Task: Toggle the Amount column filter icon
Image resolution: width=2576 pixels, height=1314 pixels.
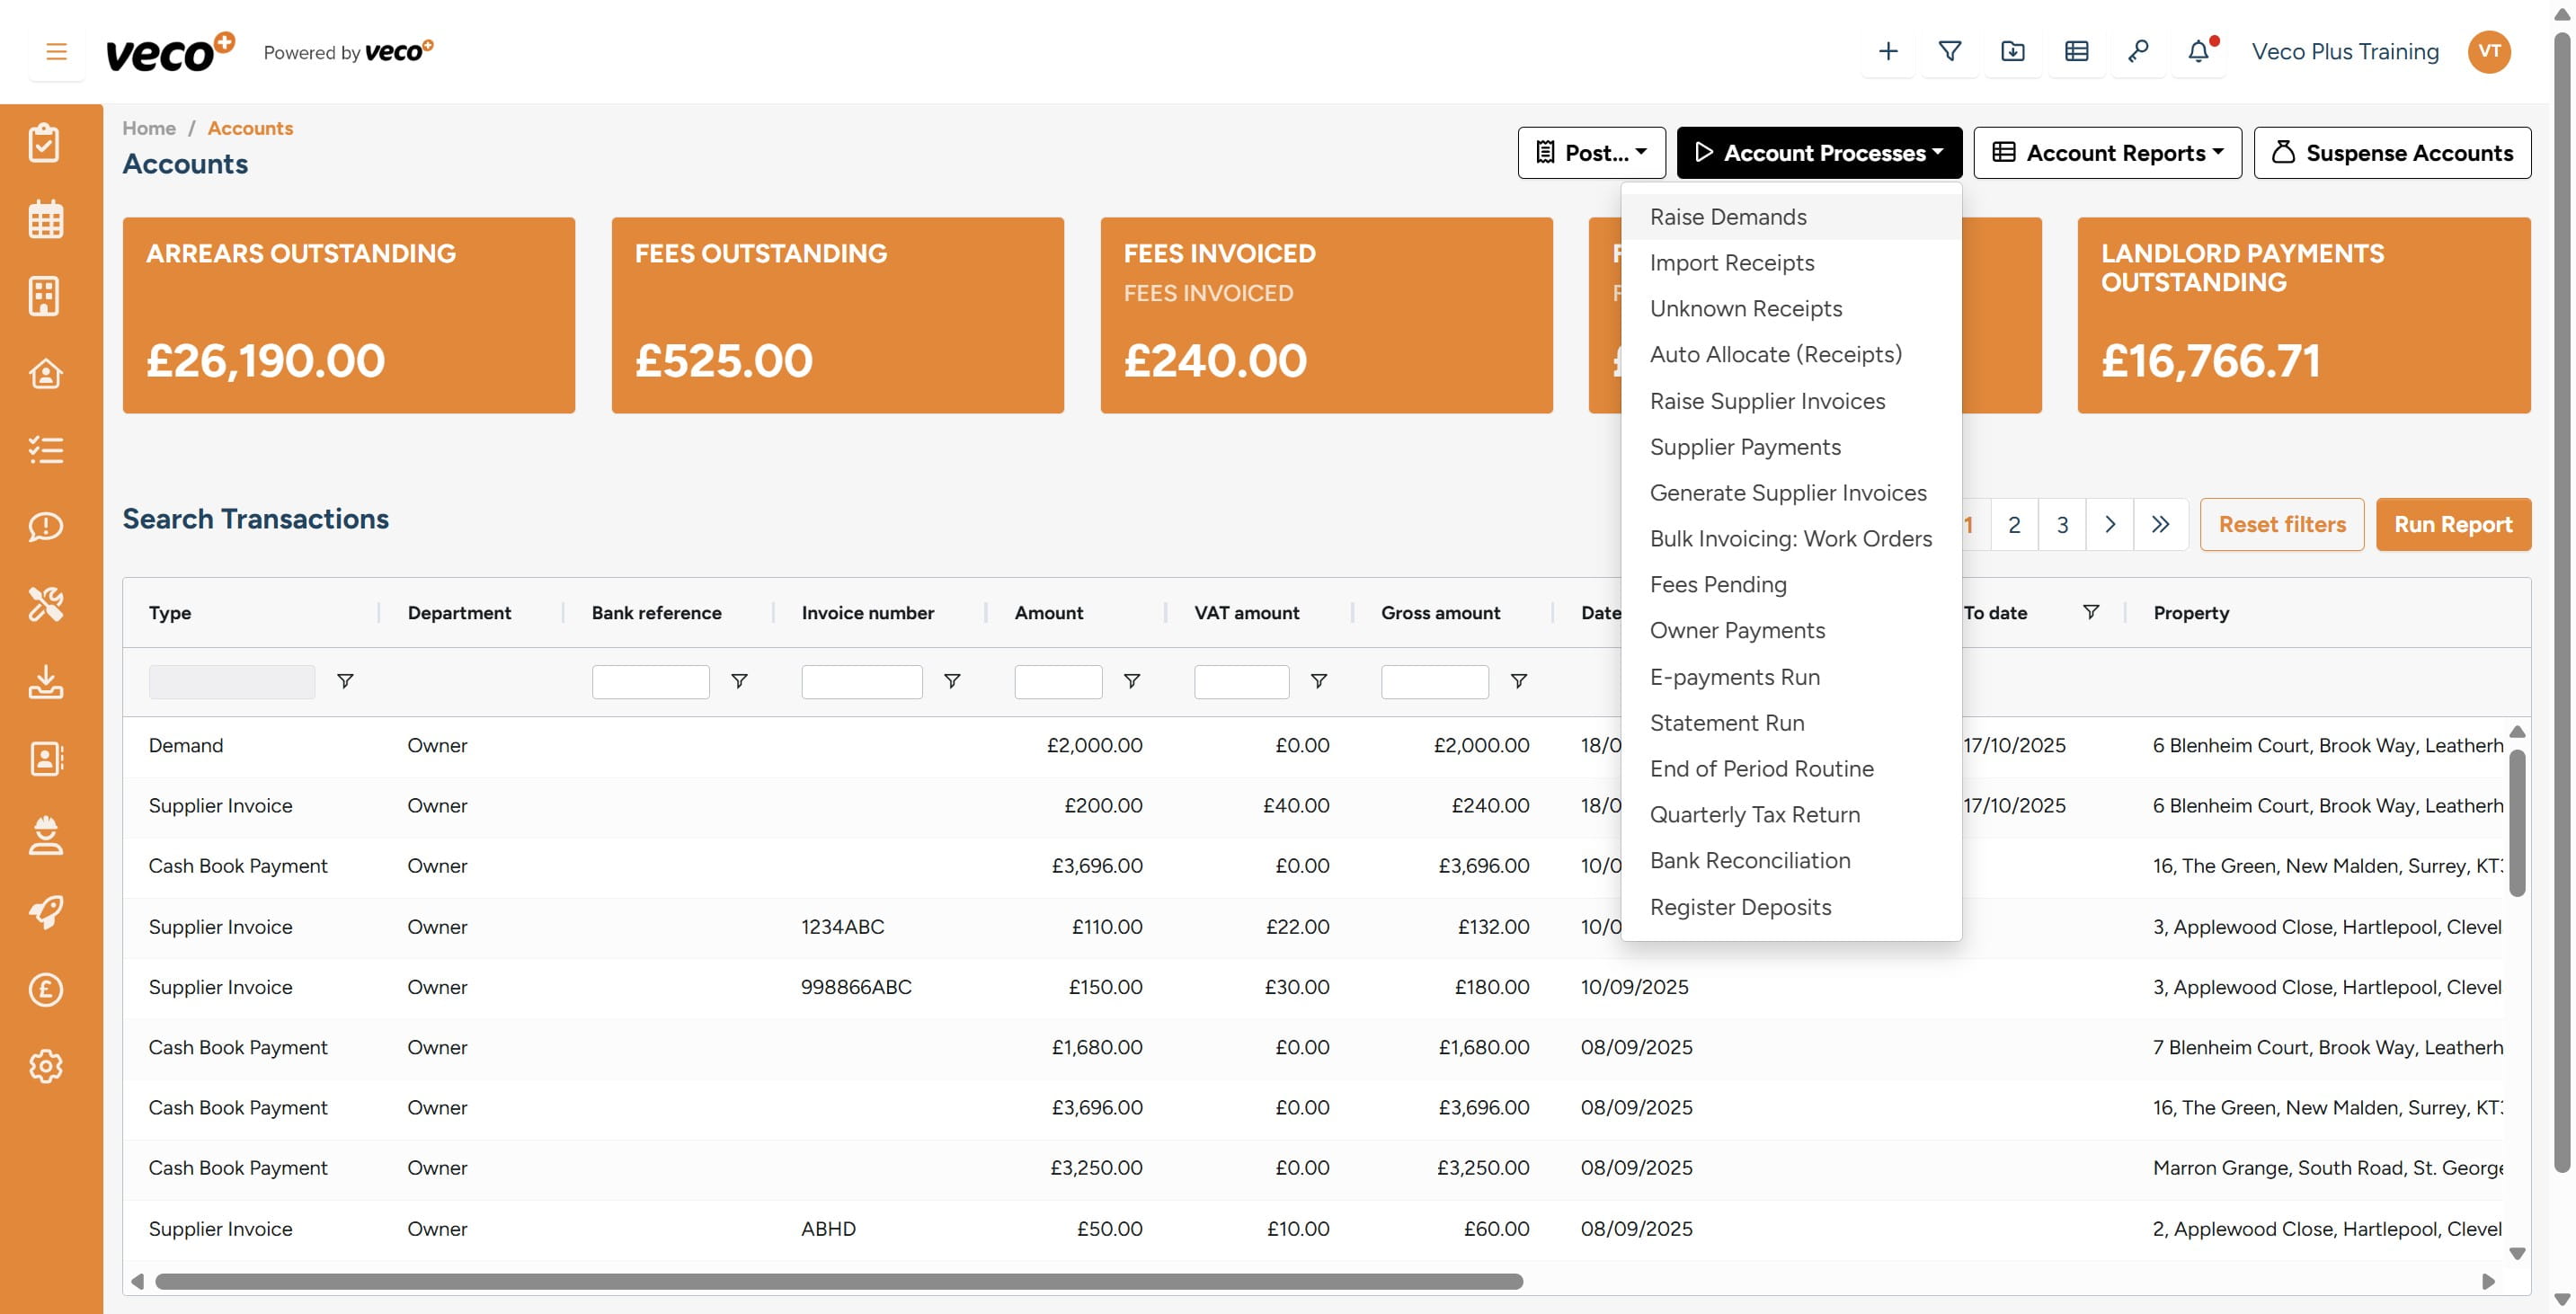Action: tap(1132, 681)
